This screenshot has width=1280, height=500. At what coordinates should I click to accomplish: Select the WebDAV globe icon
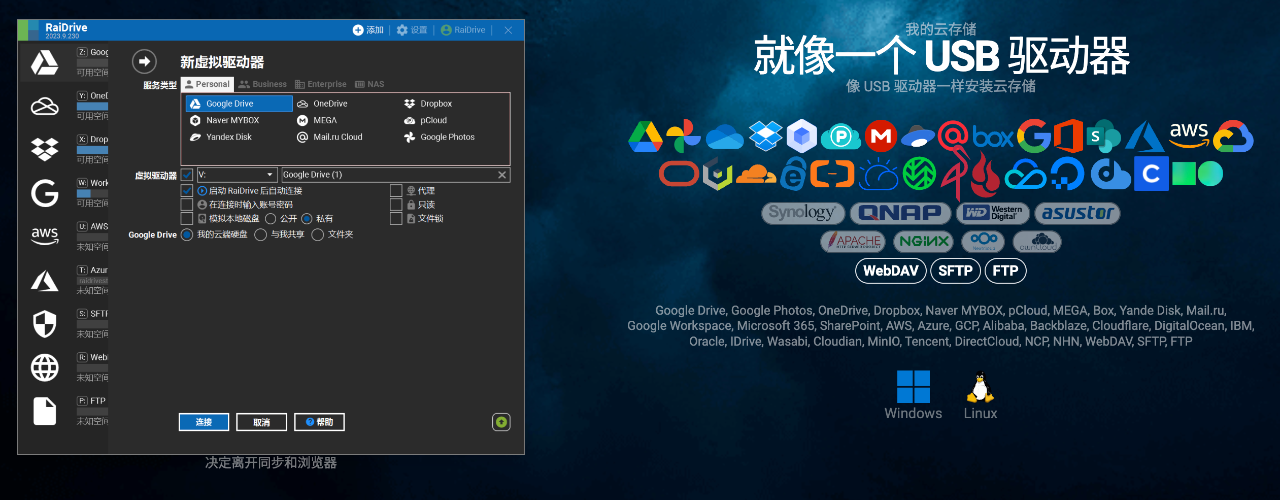[x=44, y=367]
